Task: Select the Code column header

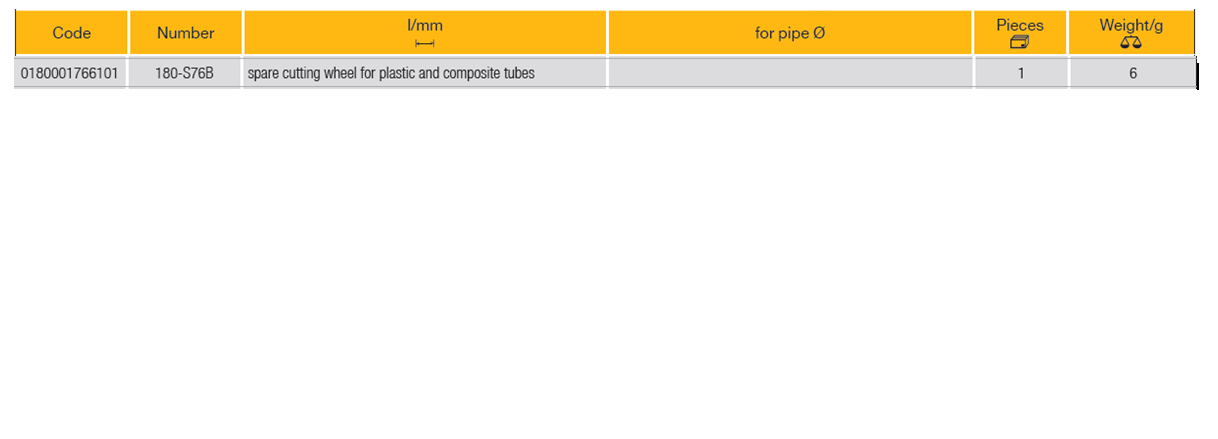Action: [71, 33]
